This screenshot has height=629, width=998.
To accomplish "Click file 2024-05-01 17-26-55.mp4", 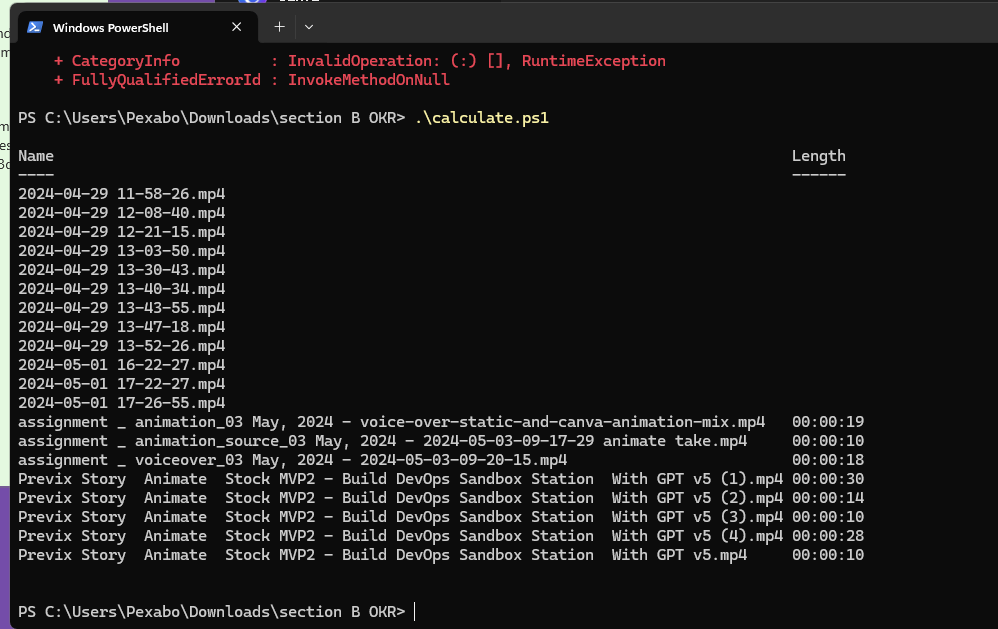I will [x=122, y=404].
